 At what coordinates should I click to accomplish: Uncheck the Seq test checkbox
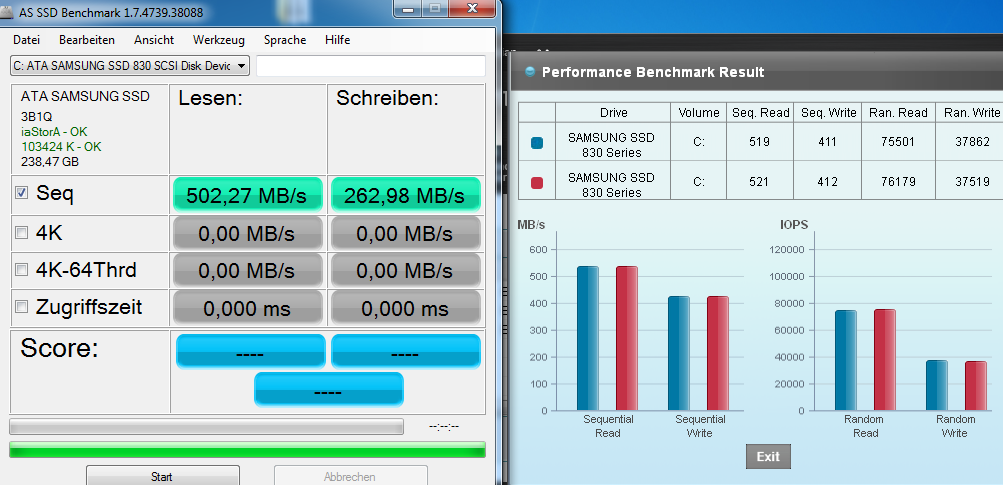tap(22, 193)
